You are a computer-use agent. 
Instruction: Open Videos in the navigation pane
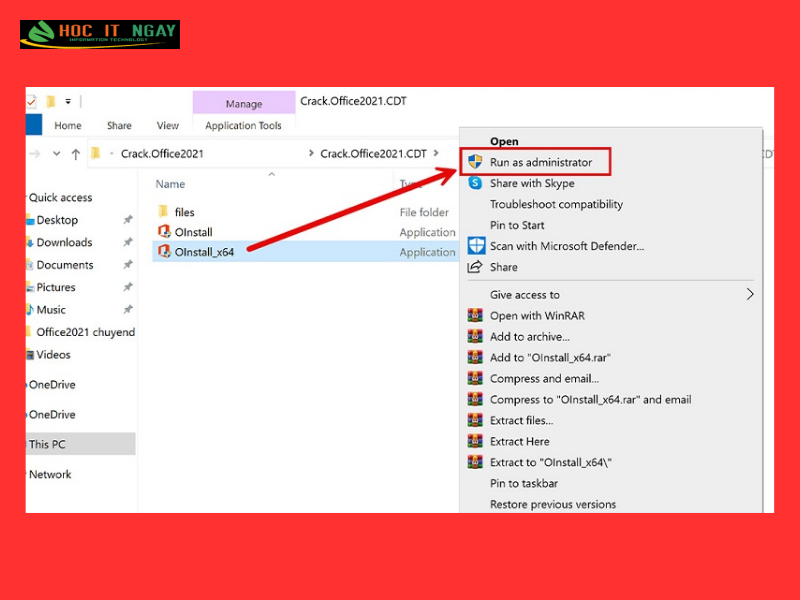pos(54,355)
